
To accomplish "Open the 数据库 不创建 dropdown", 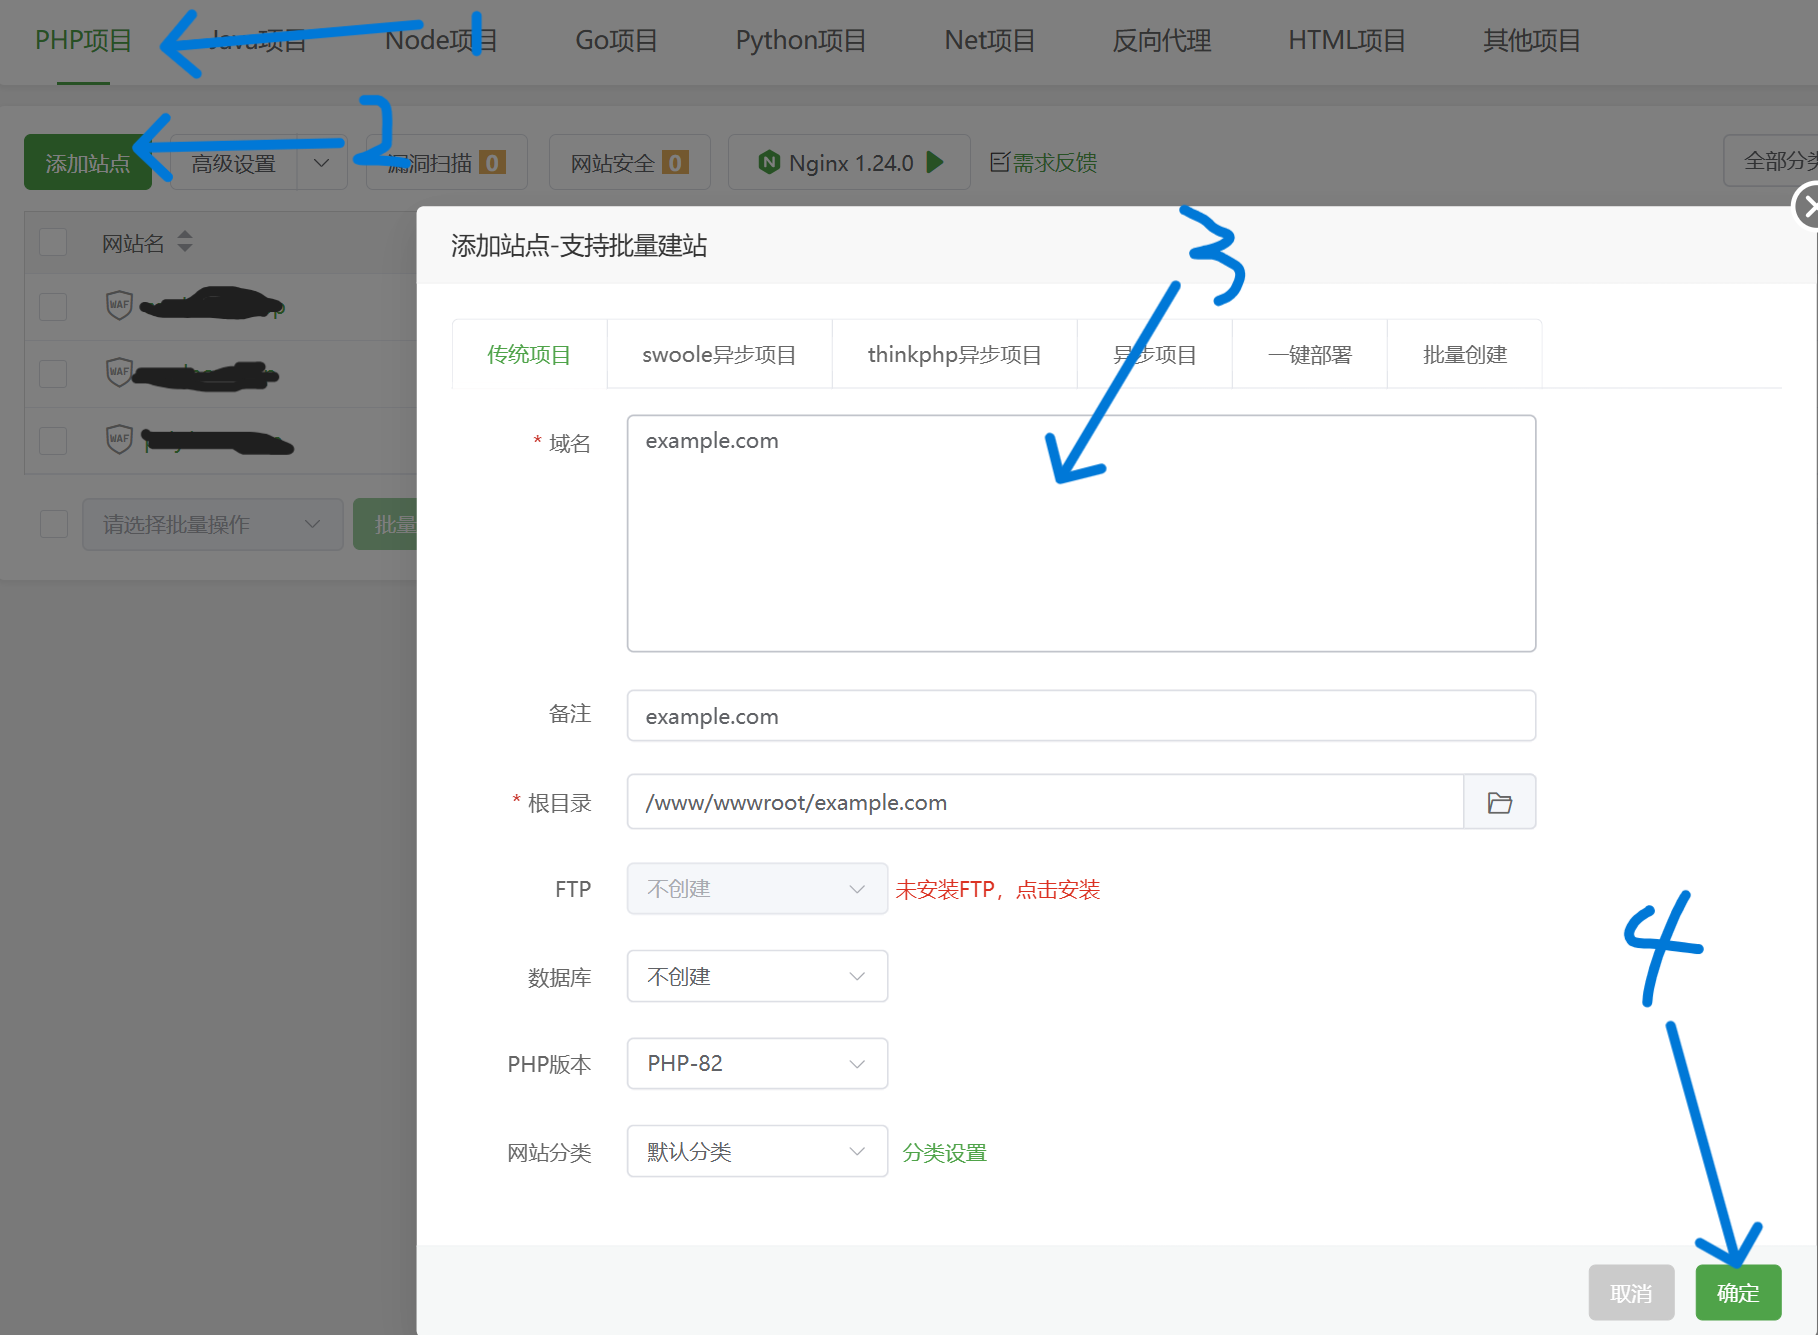I will (757, 976).
